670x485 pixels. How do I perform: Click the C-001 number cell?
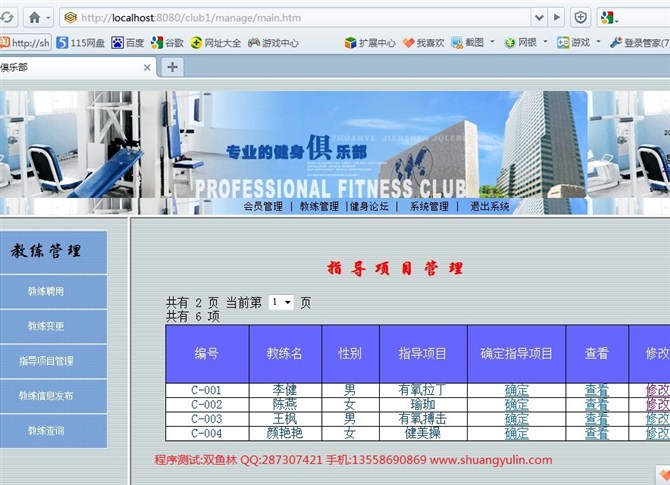207,390
